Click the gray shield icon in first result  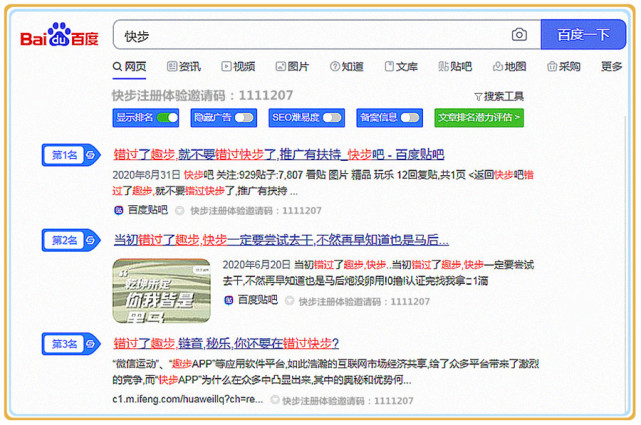179,211
